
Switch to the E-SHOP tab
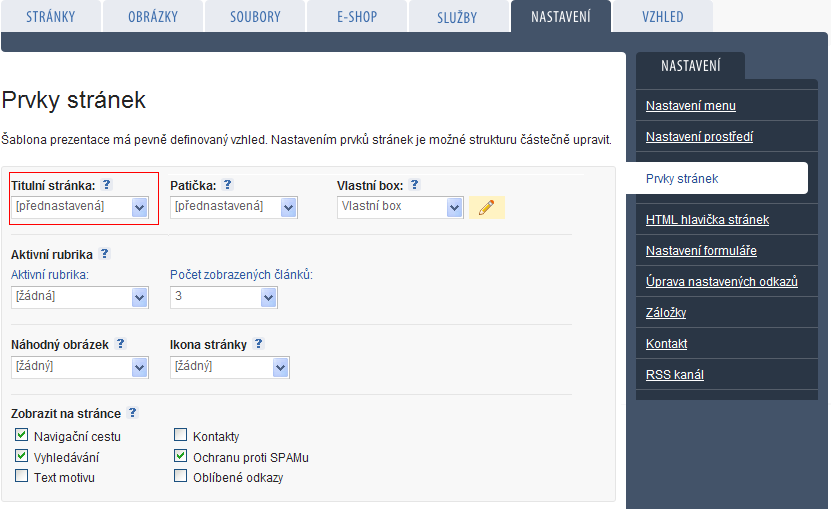(x=357, y=16)
